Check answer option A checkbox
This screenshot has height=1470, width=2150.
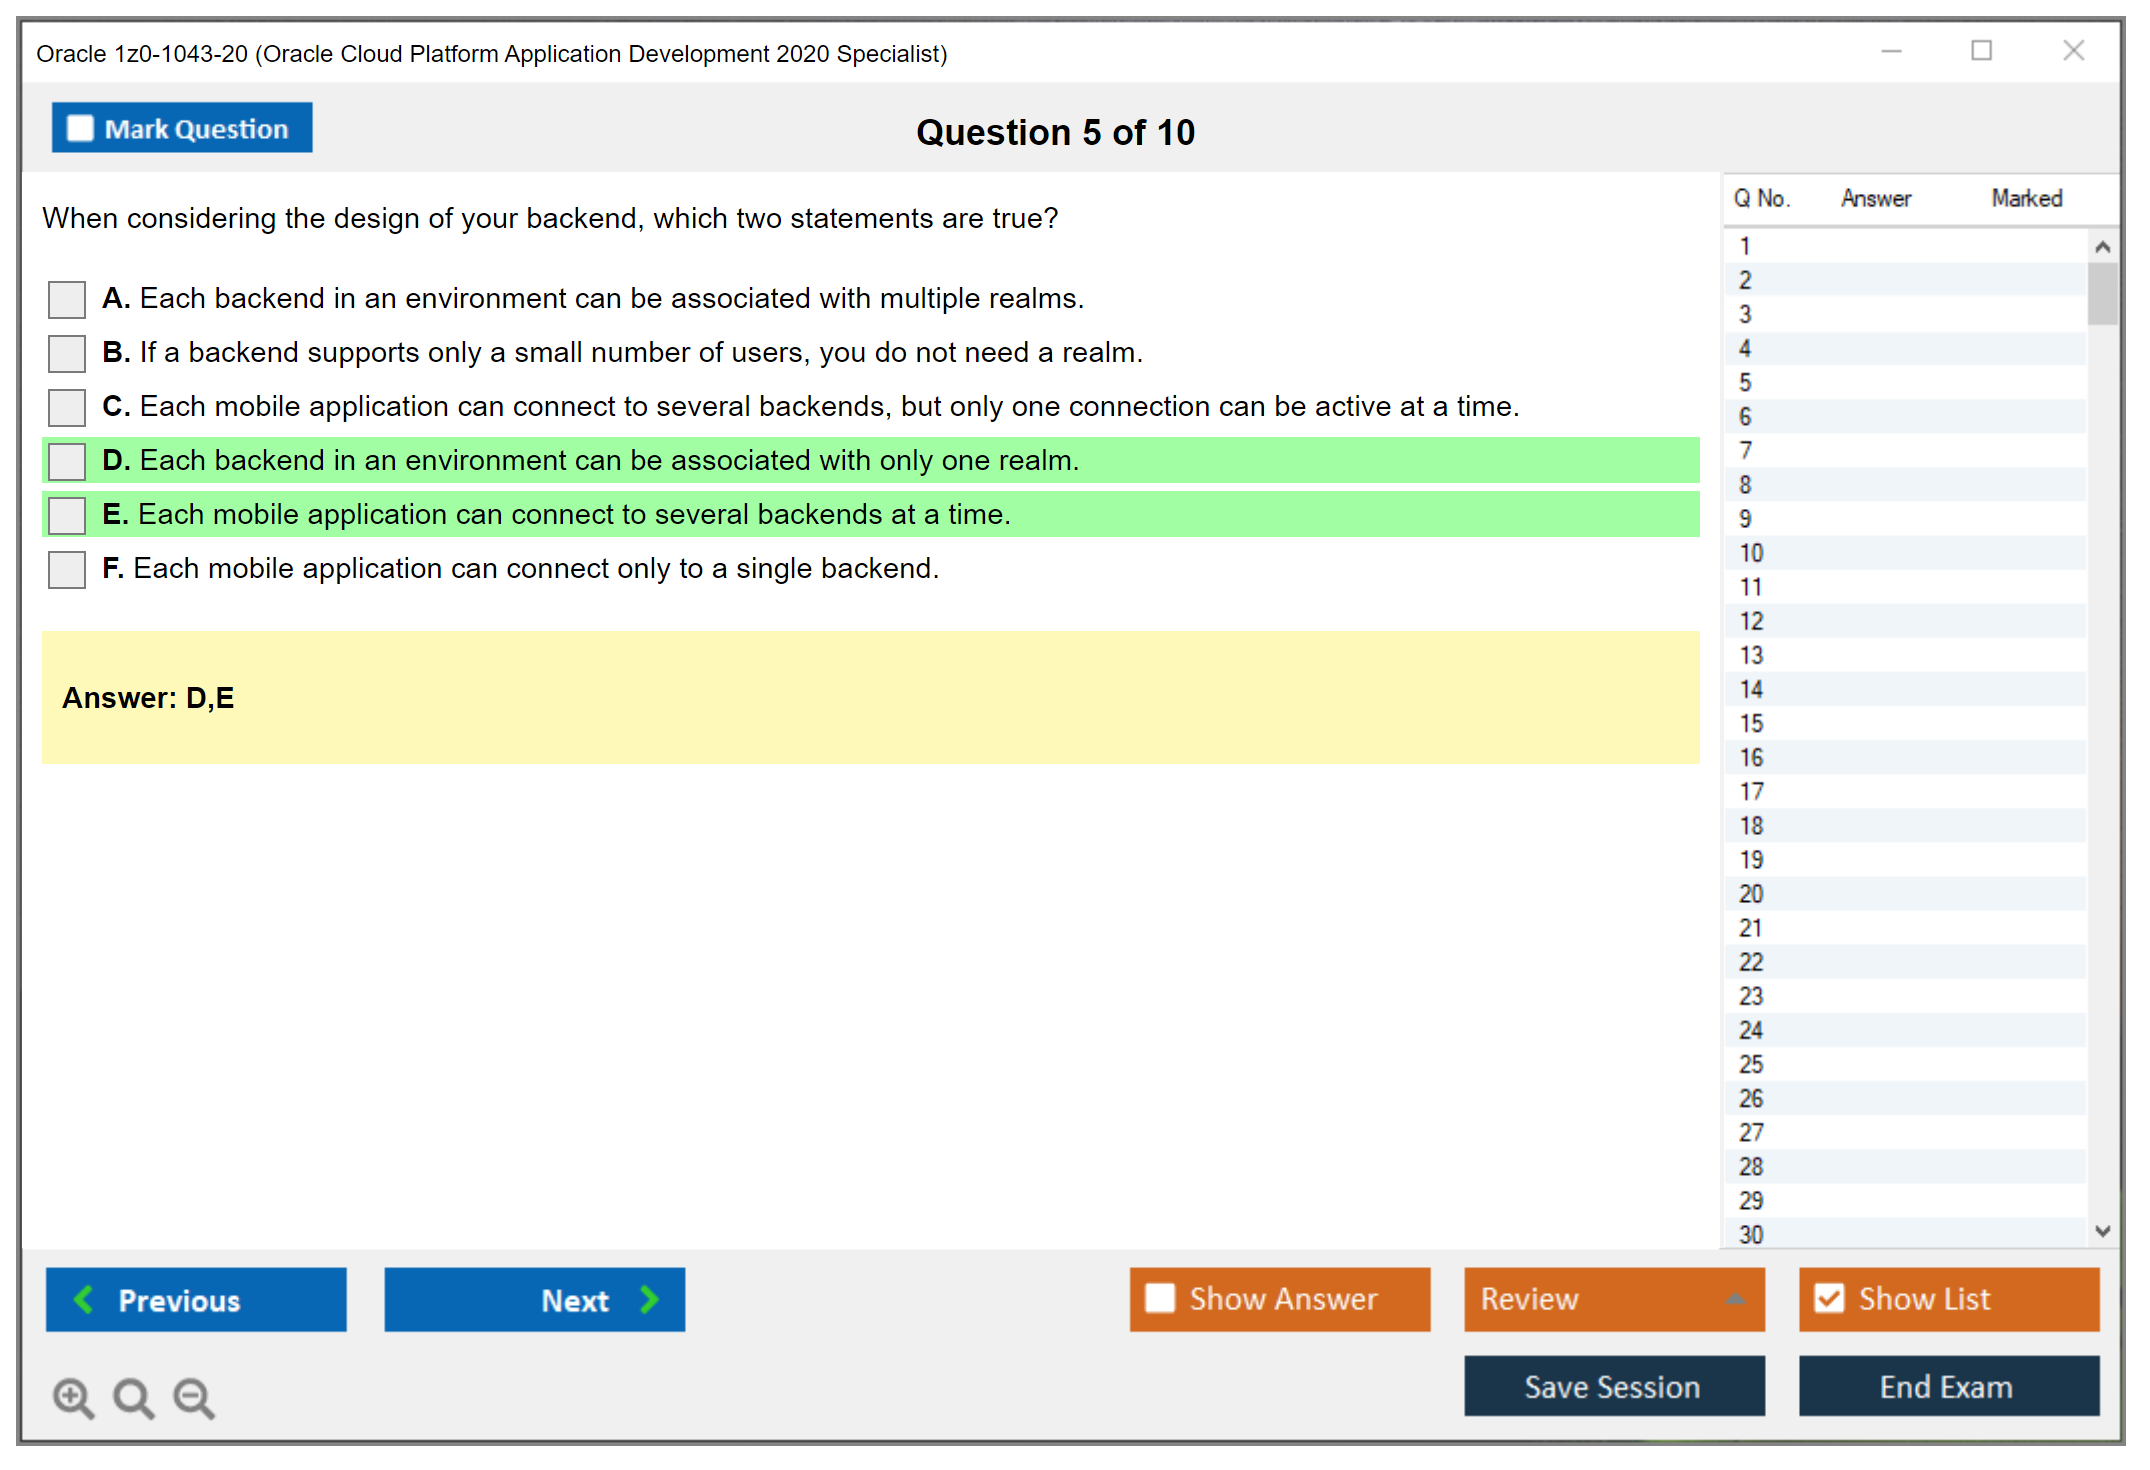coord(66,299)
